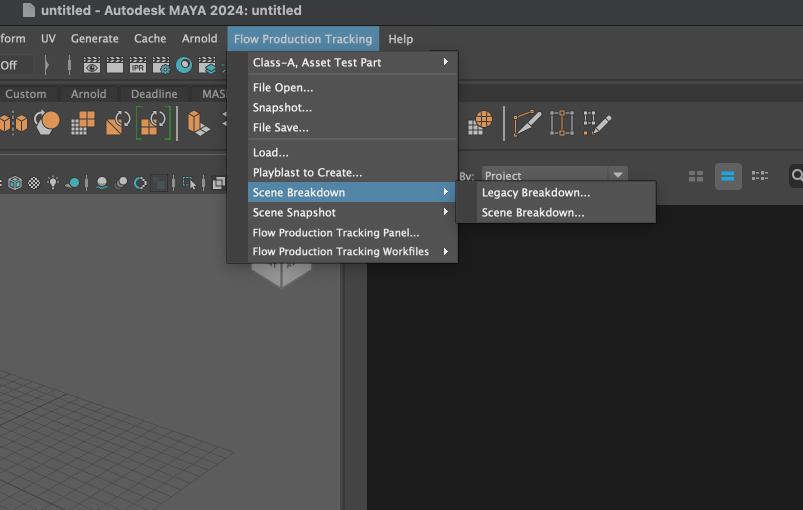
Task: Open Hypershade with the teal sphere icon
Action: [184, 65]
